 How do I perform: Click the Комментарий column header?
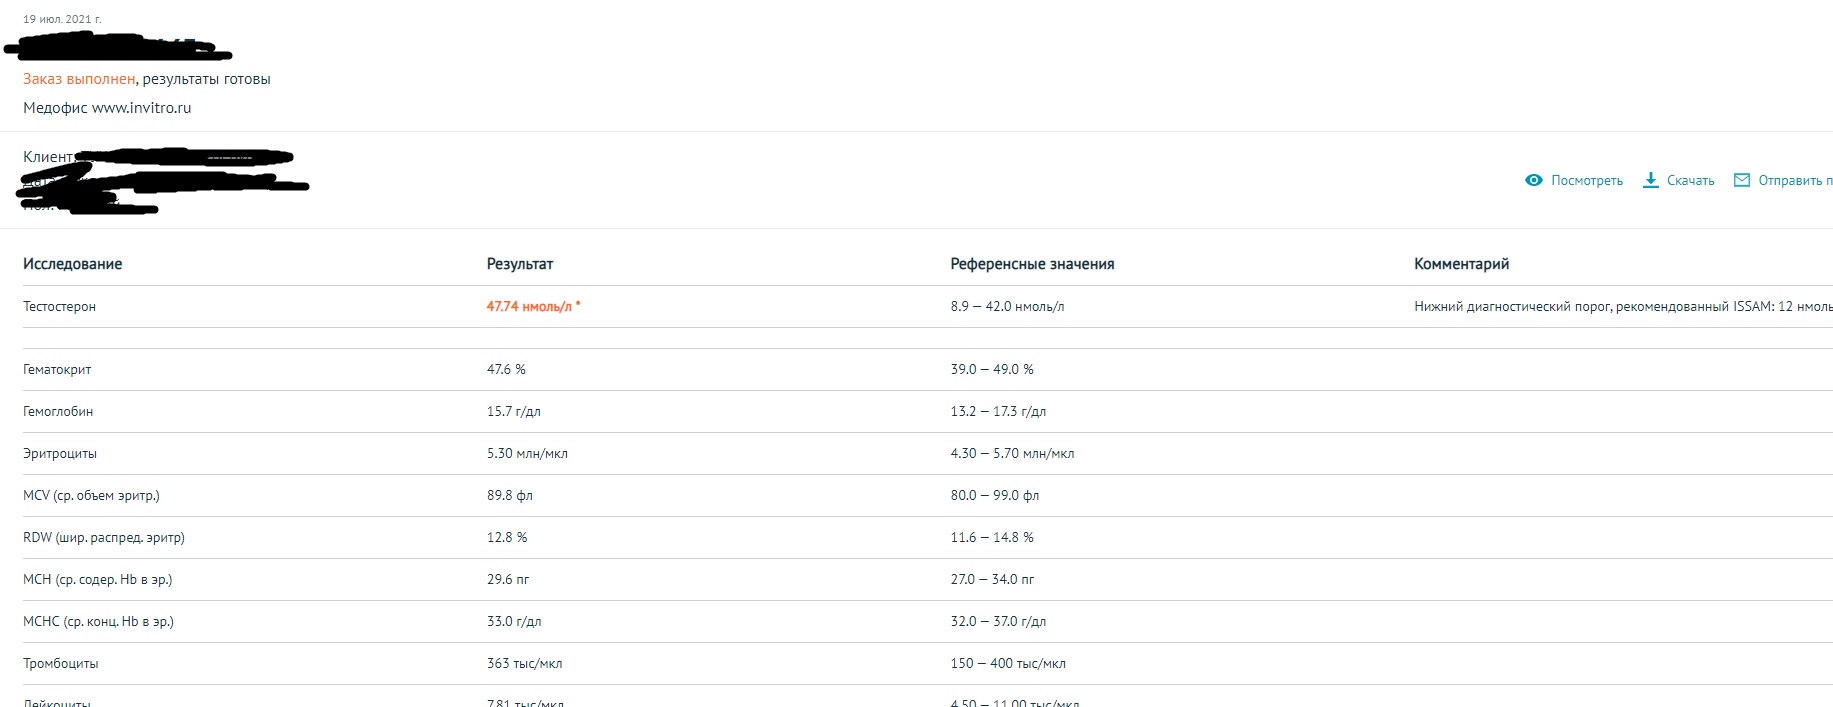1461,264
